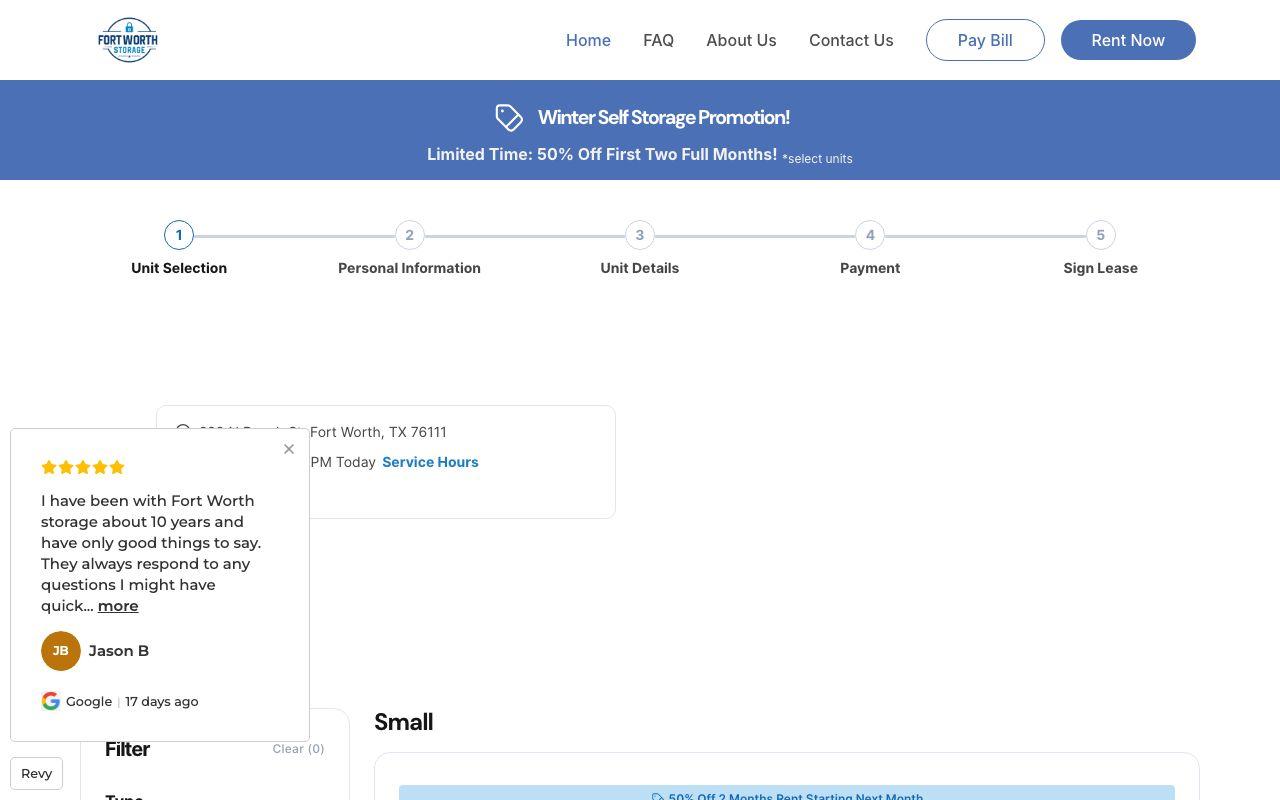The image size is (1280, 800).
Task: Select step 1 Unit Selection circle
Action: point(179,235)
